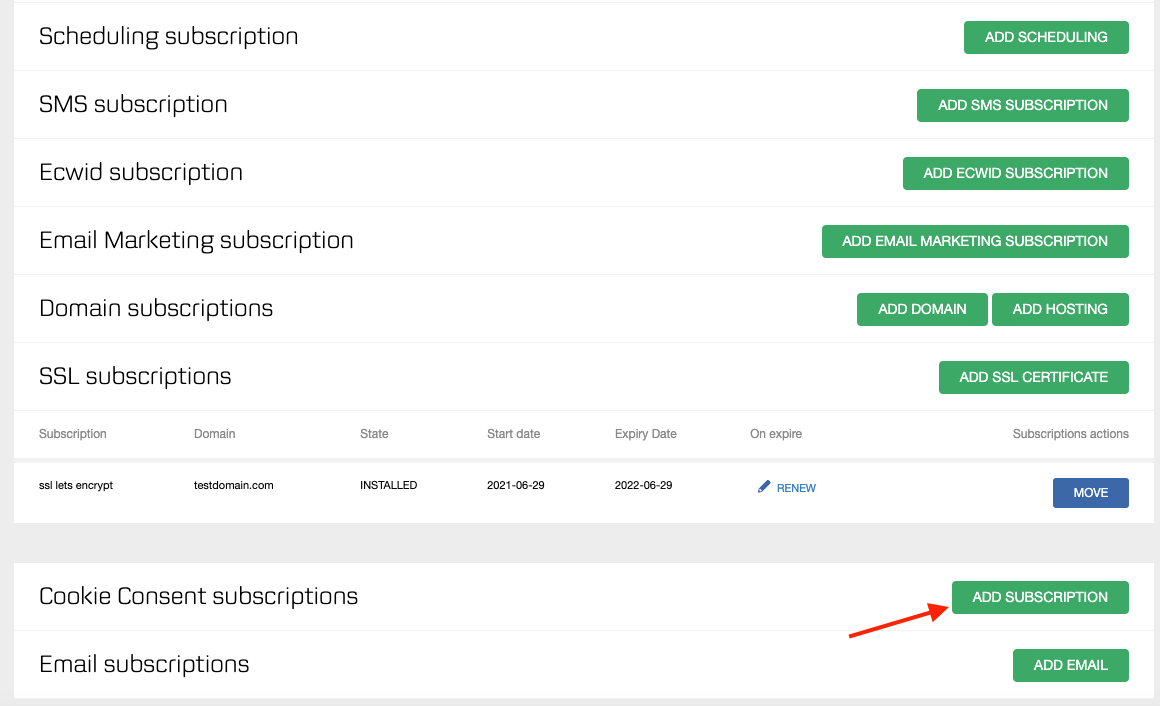Add a Cookie Consent subscription
The width and height of the screenshot is (1160, 706).
click(x=1040, y=597)
